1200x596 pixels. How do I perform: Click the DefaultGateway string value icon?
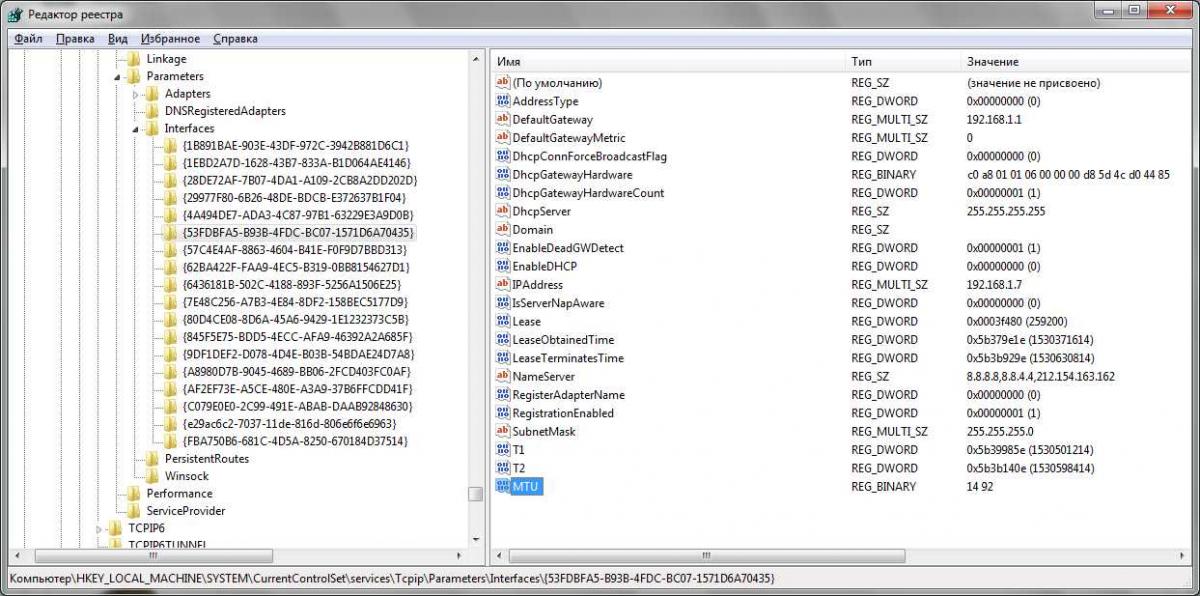click(503, 119)
